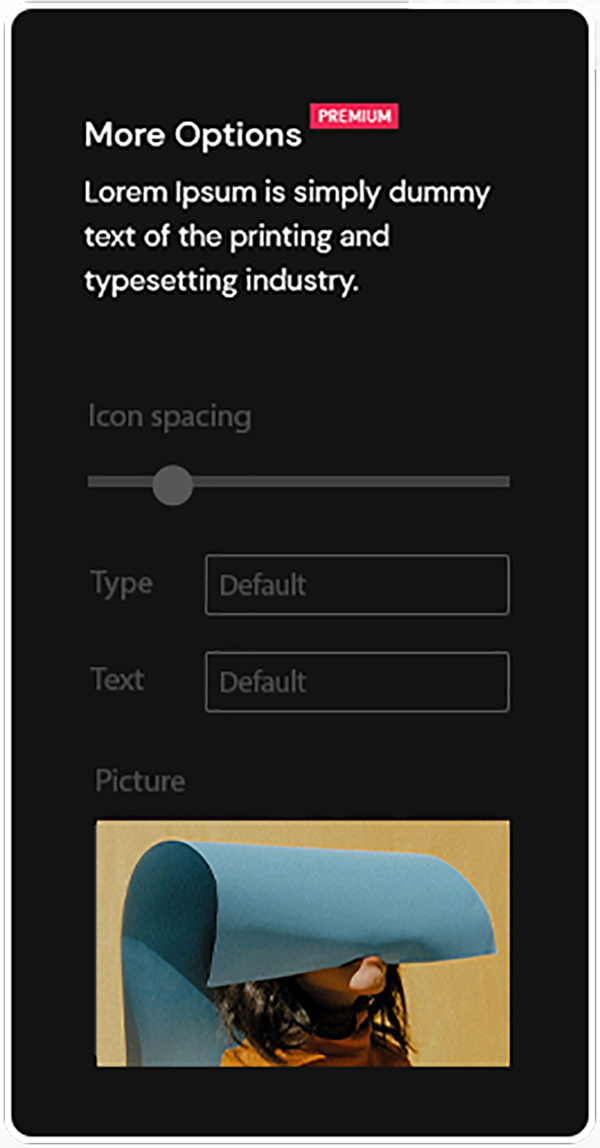Viewport: 600px width, 1148px height.
Task: Open the Type field showing Default
Action: (x=356, y=585)
